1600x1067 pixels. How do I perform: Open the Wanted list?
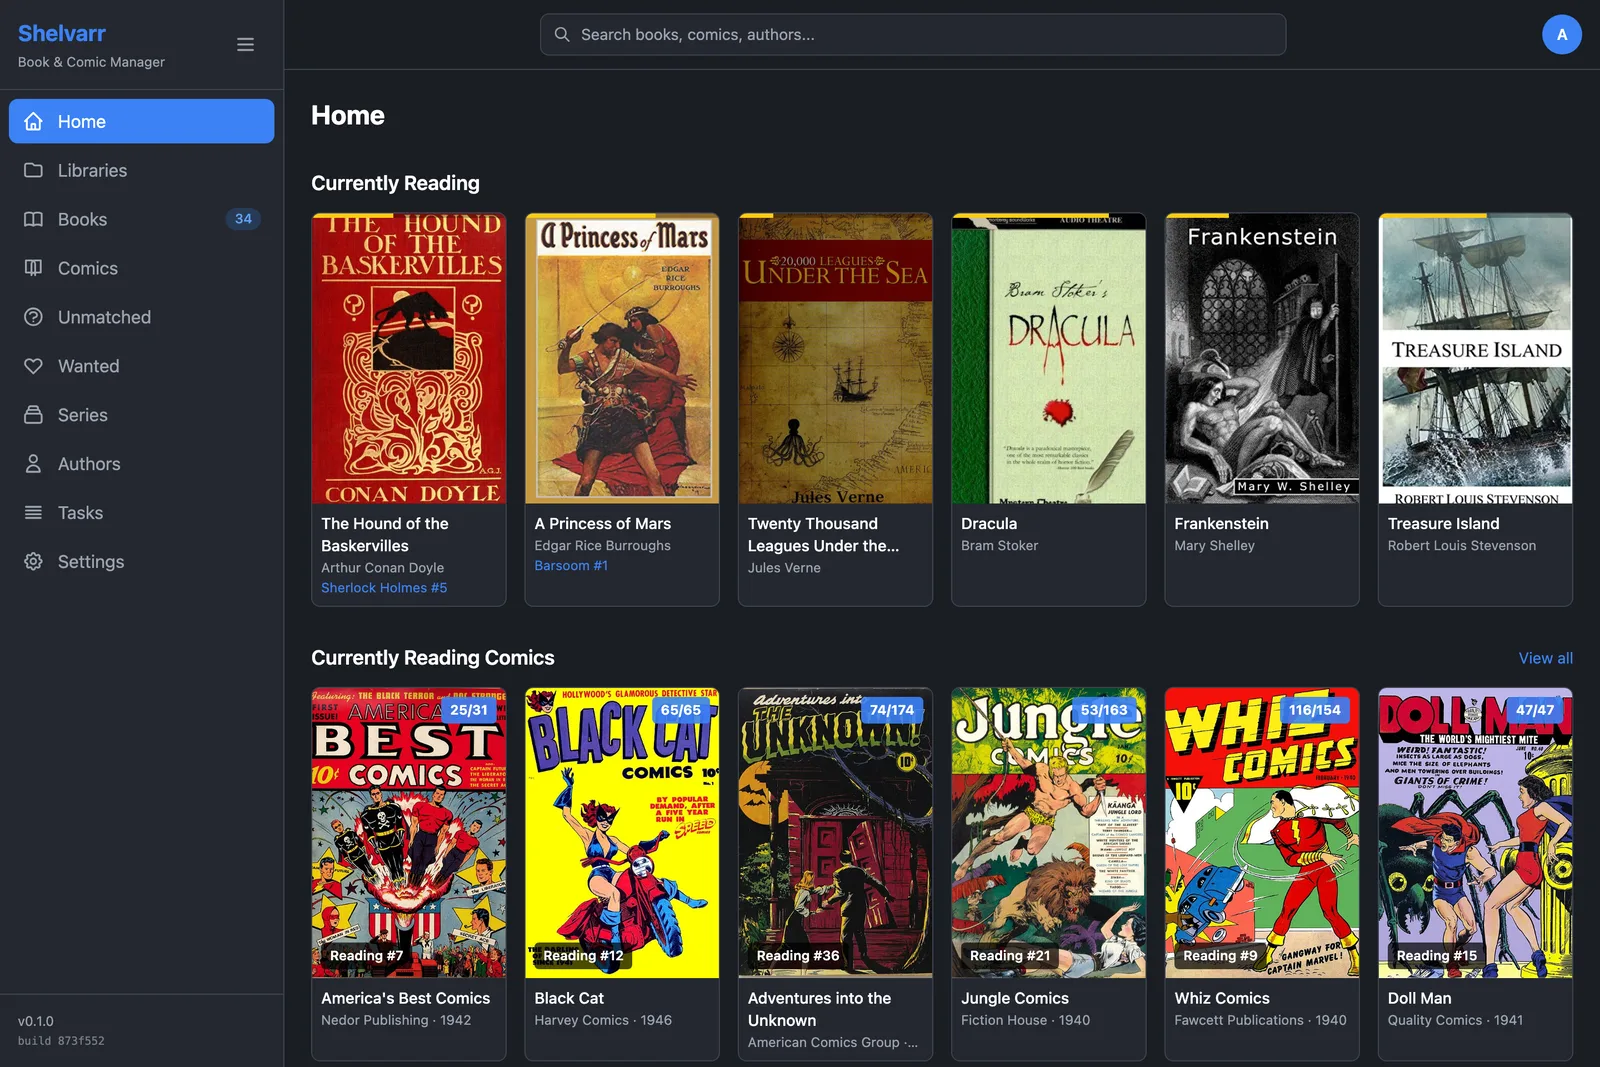point(142,366)
